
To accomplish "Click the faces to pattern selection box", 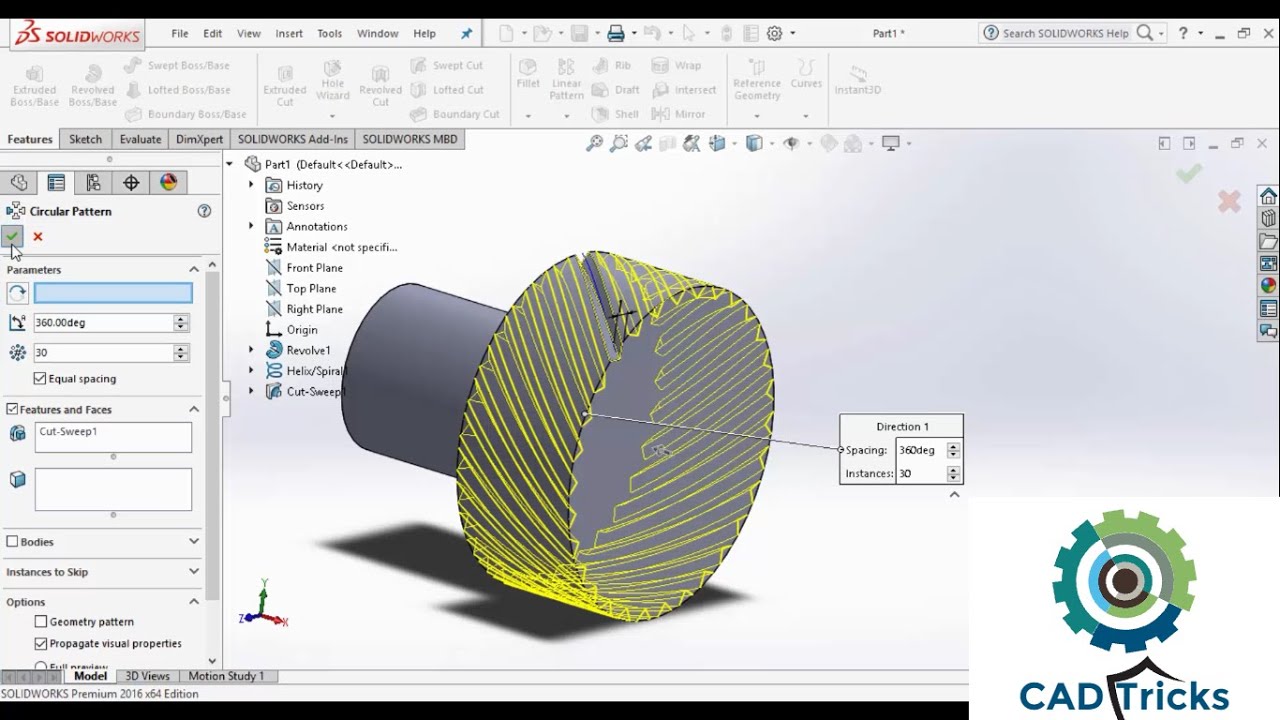I will click(113, 489).
